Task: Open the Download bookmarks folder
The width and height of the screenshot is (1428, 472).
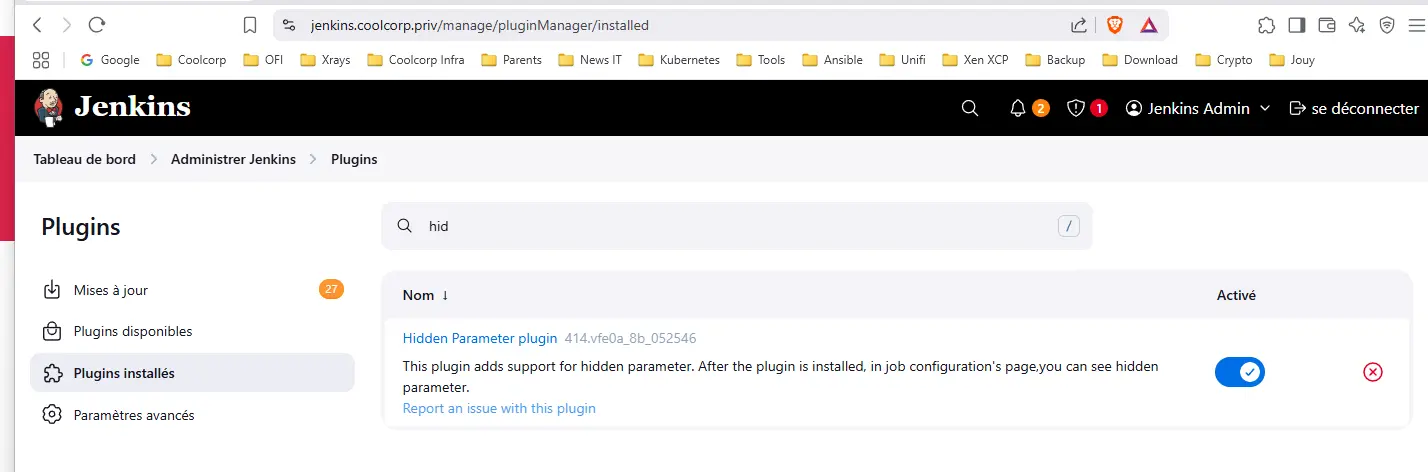Action: (x=1140, y=60)
